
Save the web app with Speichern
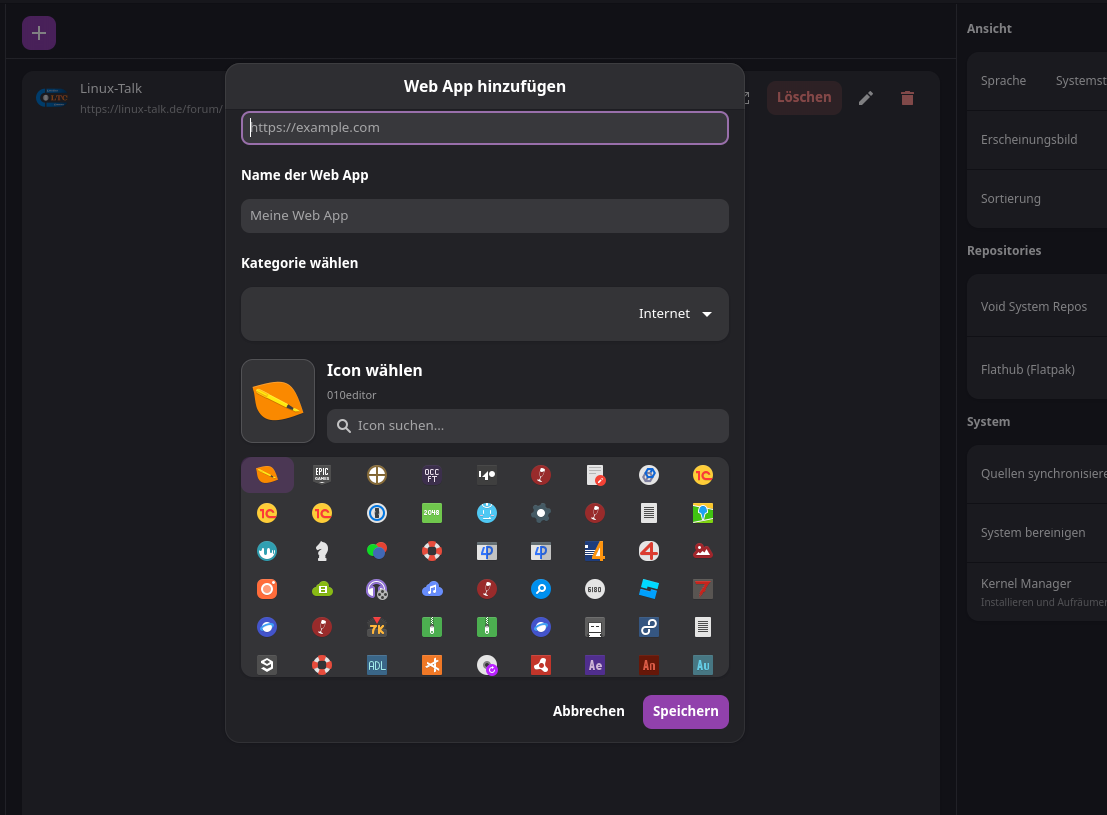(686, 711)
